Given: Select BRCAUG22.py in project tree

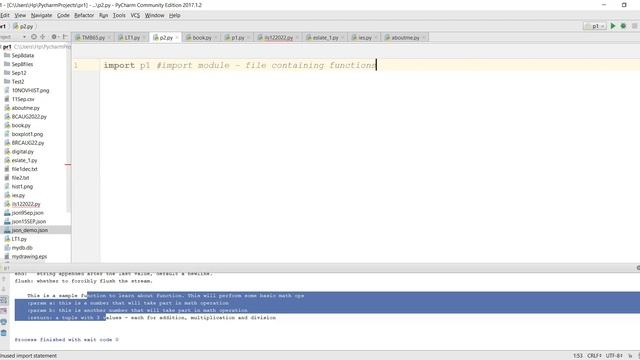Looking at the screenshot, I should (x=24, y=143).
